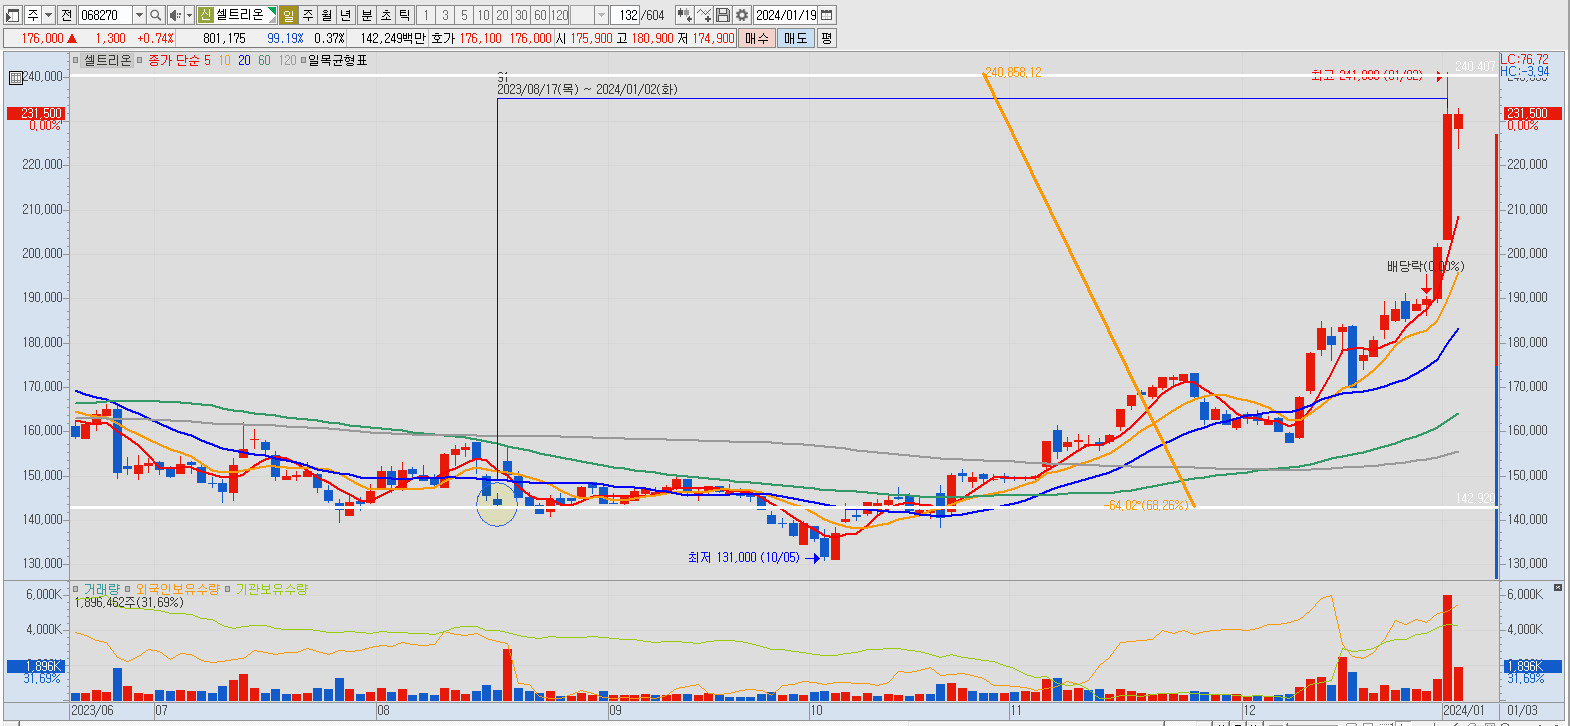Viewport: 1570px width, 726px height.
Task: Click the date field 2024/01/19
Action: pos(786,15)
